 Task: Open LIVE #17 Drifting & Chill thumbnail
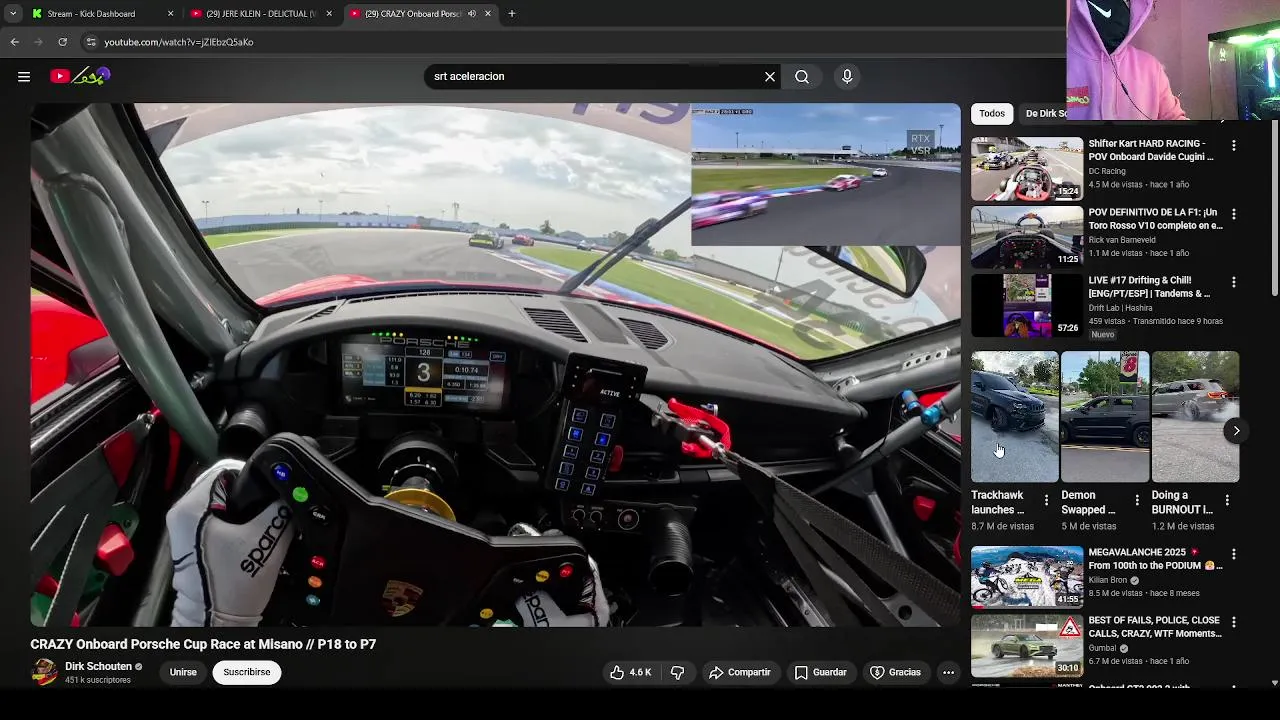[1026, 305]
